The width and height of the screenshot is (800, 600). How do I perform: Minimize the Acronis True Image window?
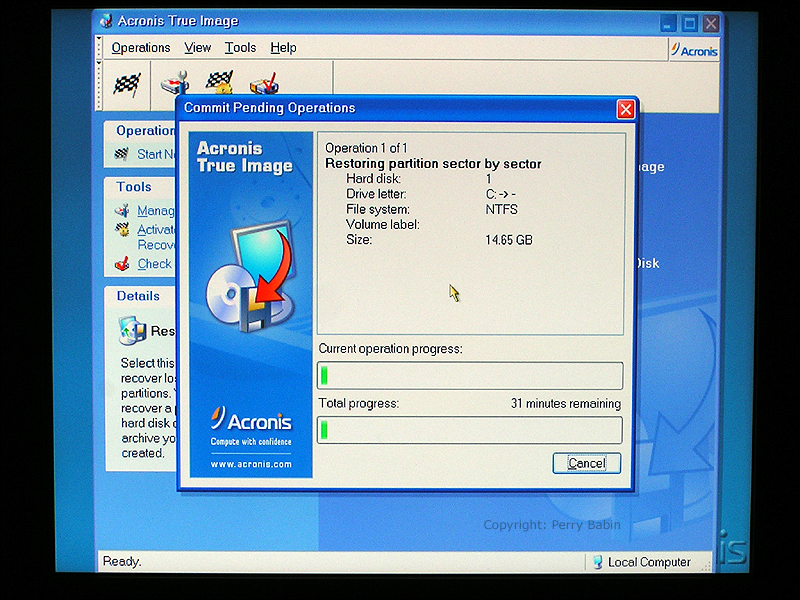coord(668,23)
